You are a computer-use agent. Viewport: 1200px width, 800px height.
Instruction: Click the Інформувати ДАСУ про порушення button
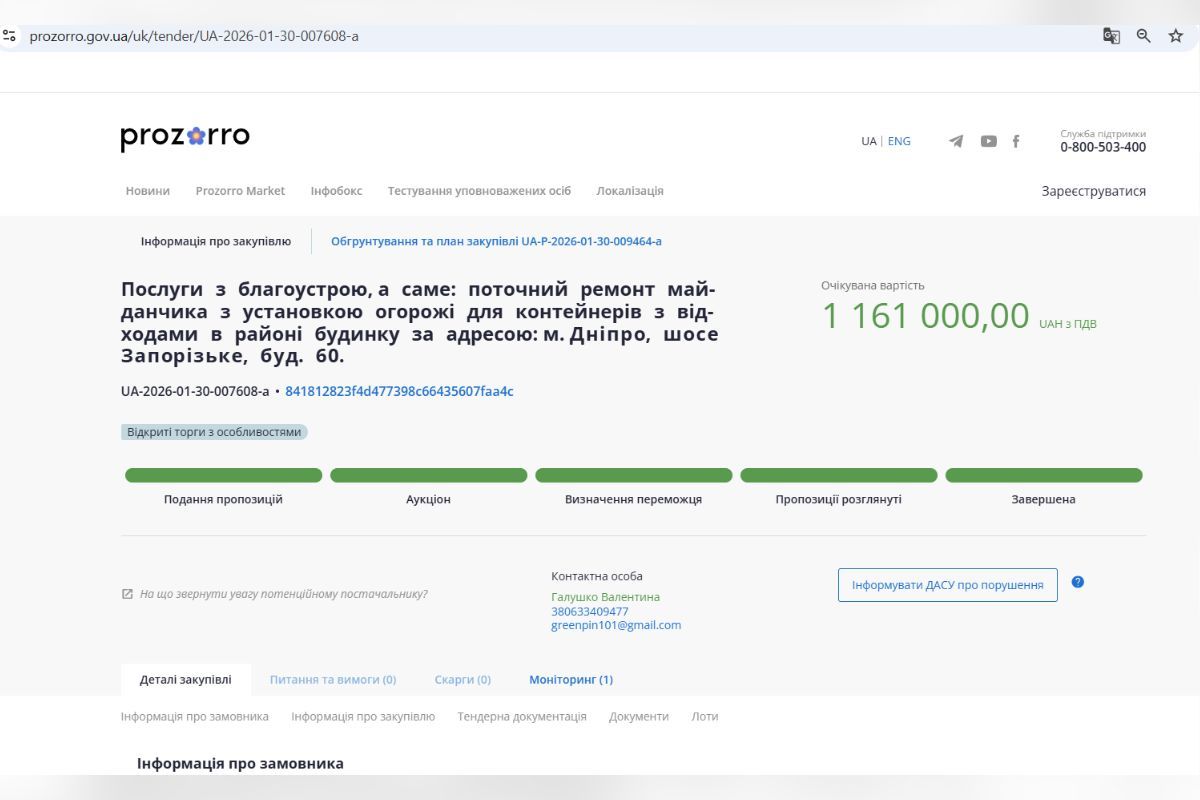coord(947,584)
